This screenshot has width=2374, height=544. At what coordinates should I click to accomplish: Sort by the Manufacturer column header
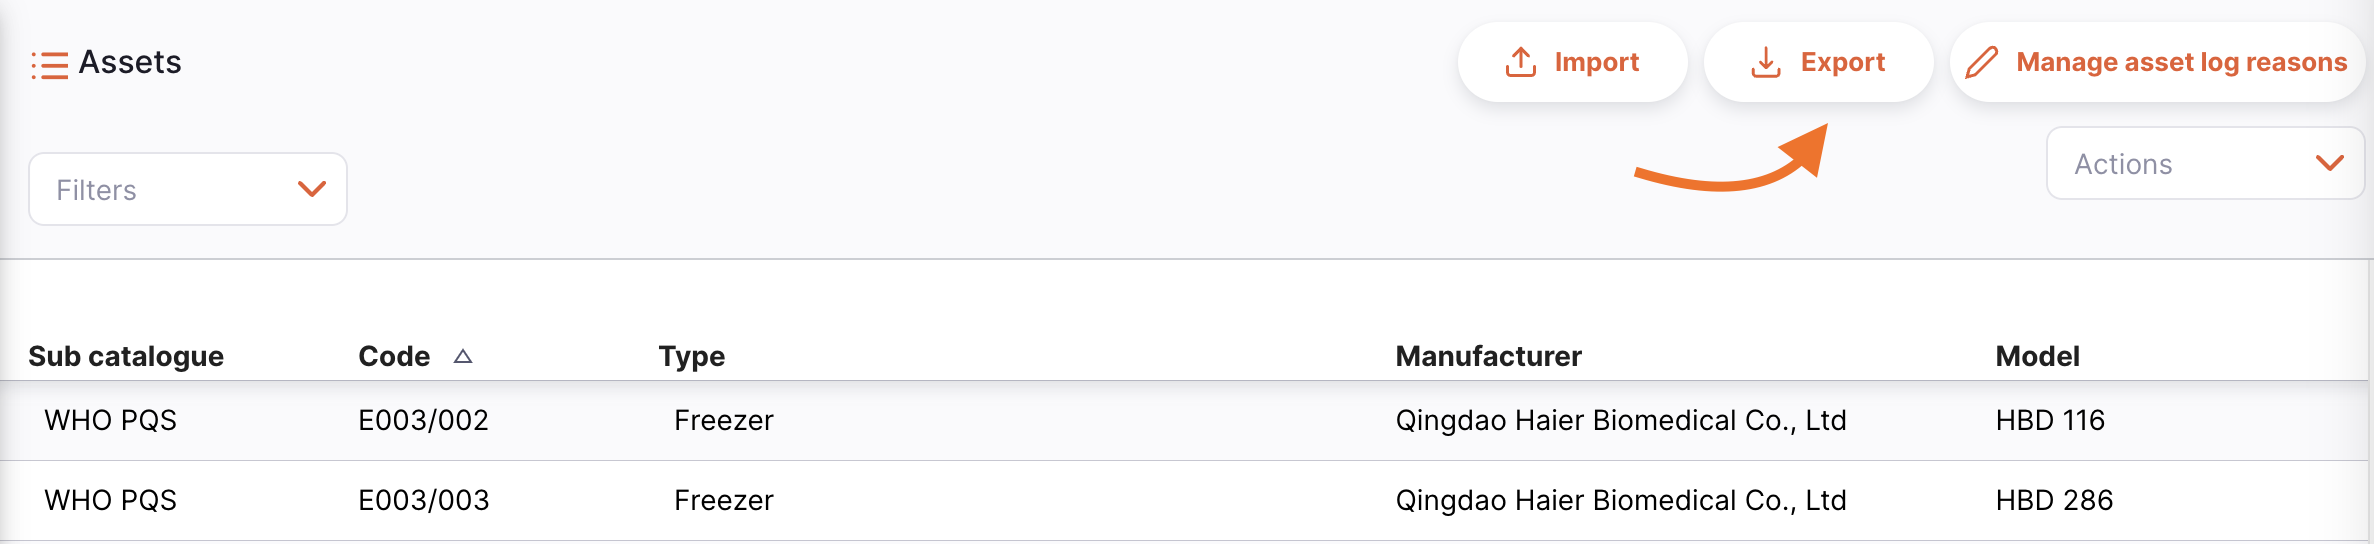[1488, 356]
